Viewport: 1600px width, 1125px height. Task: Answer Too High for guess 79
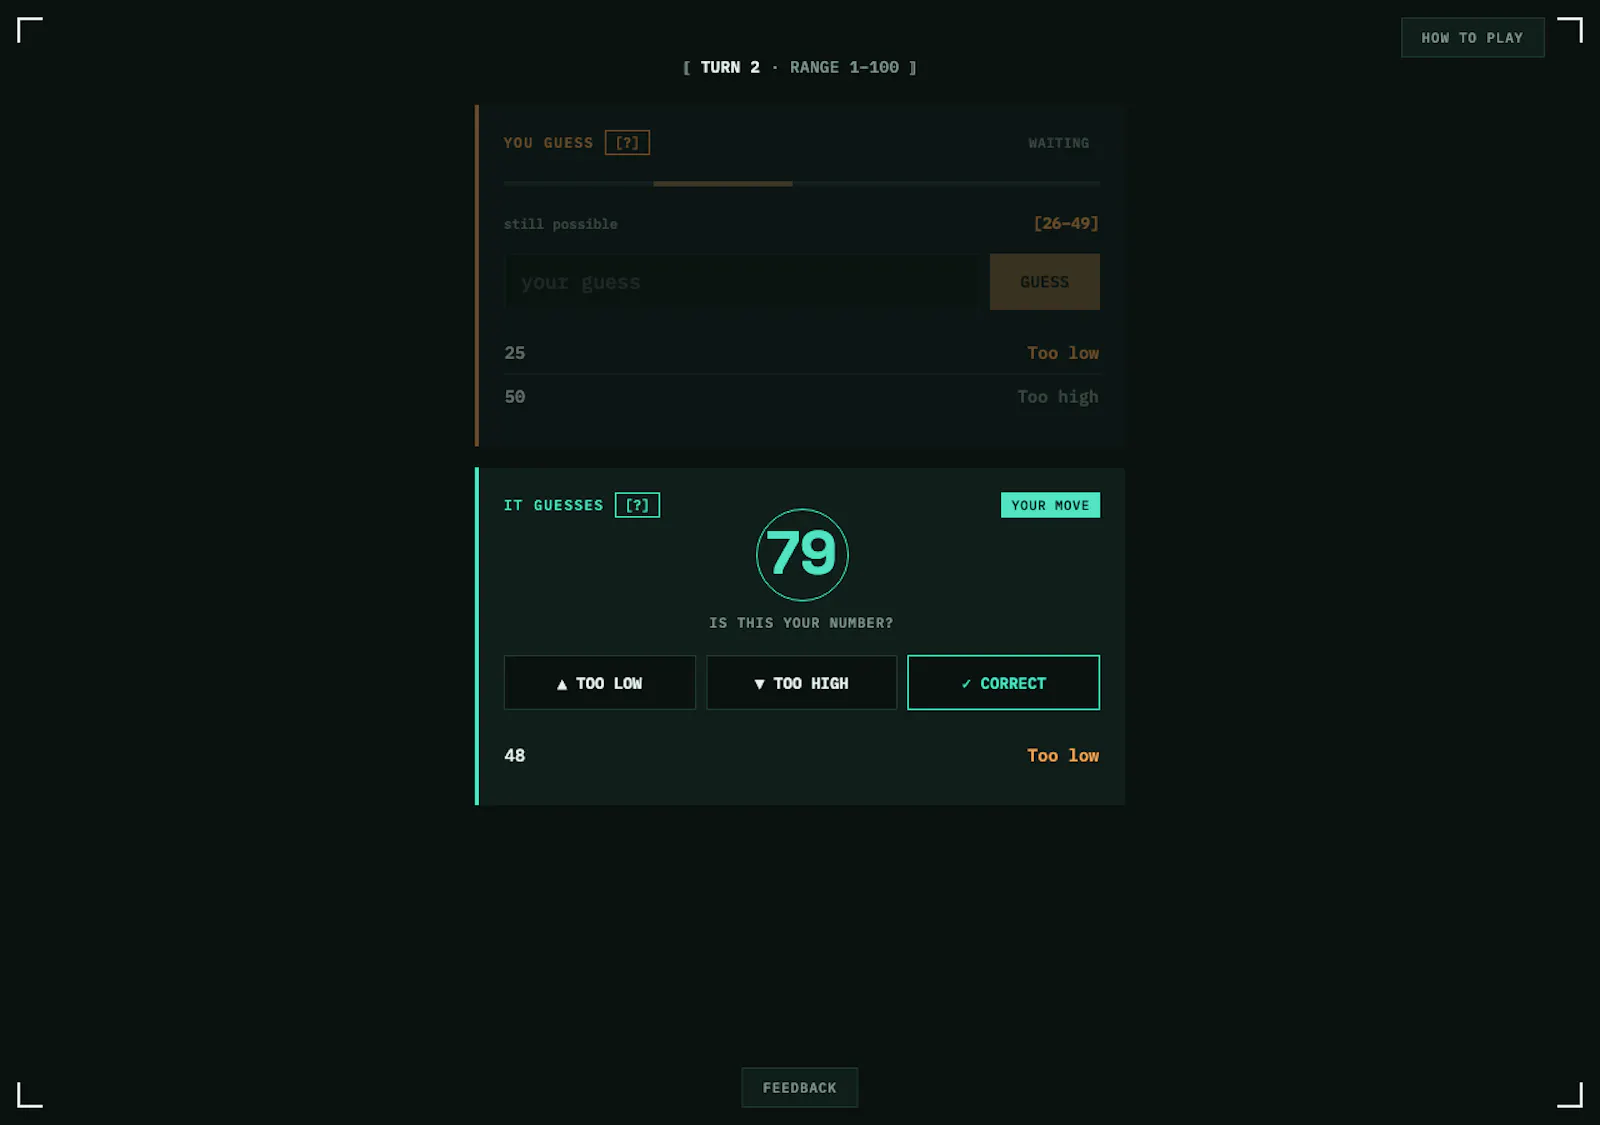(801, 683)
